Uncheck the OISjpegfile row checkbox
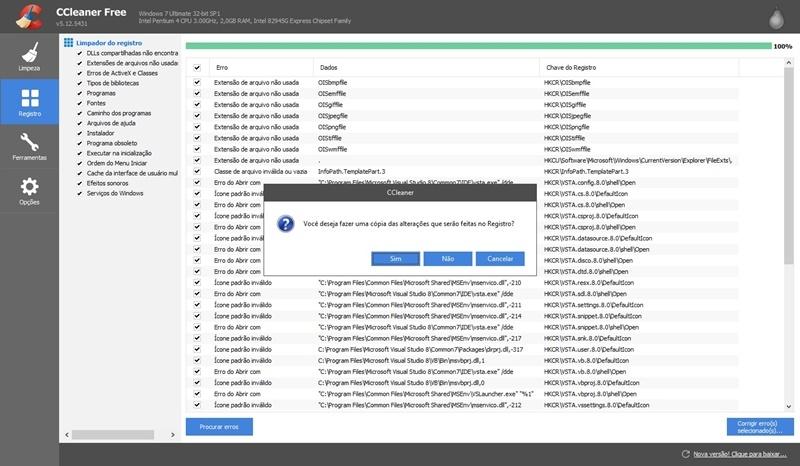Image resolution: width=800 pixels, height=466 pixels. [197, 116]
